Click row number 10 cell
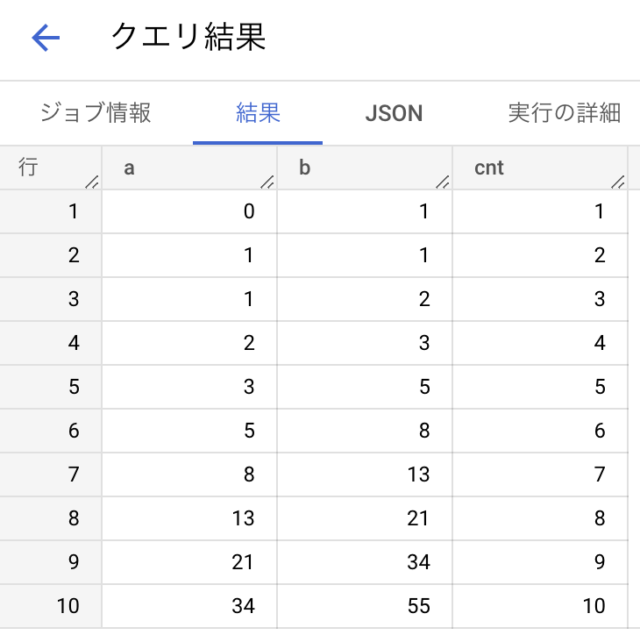 (51, 606)
